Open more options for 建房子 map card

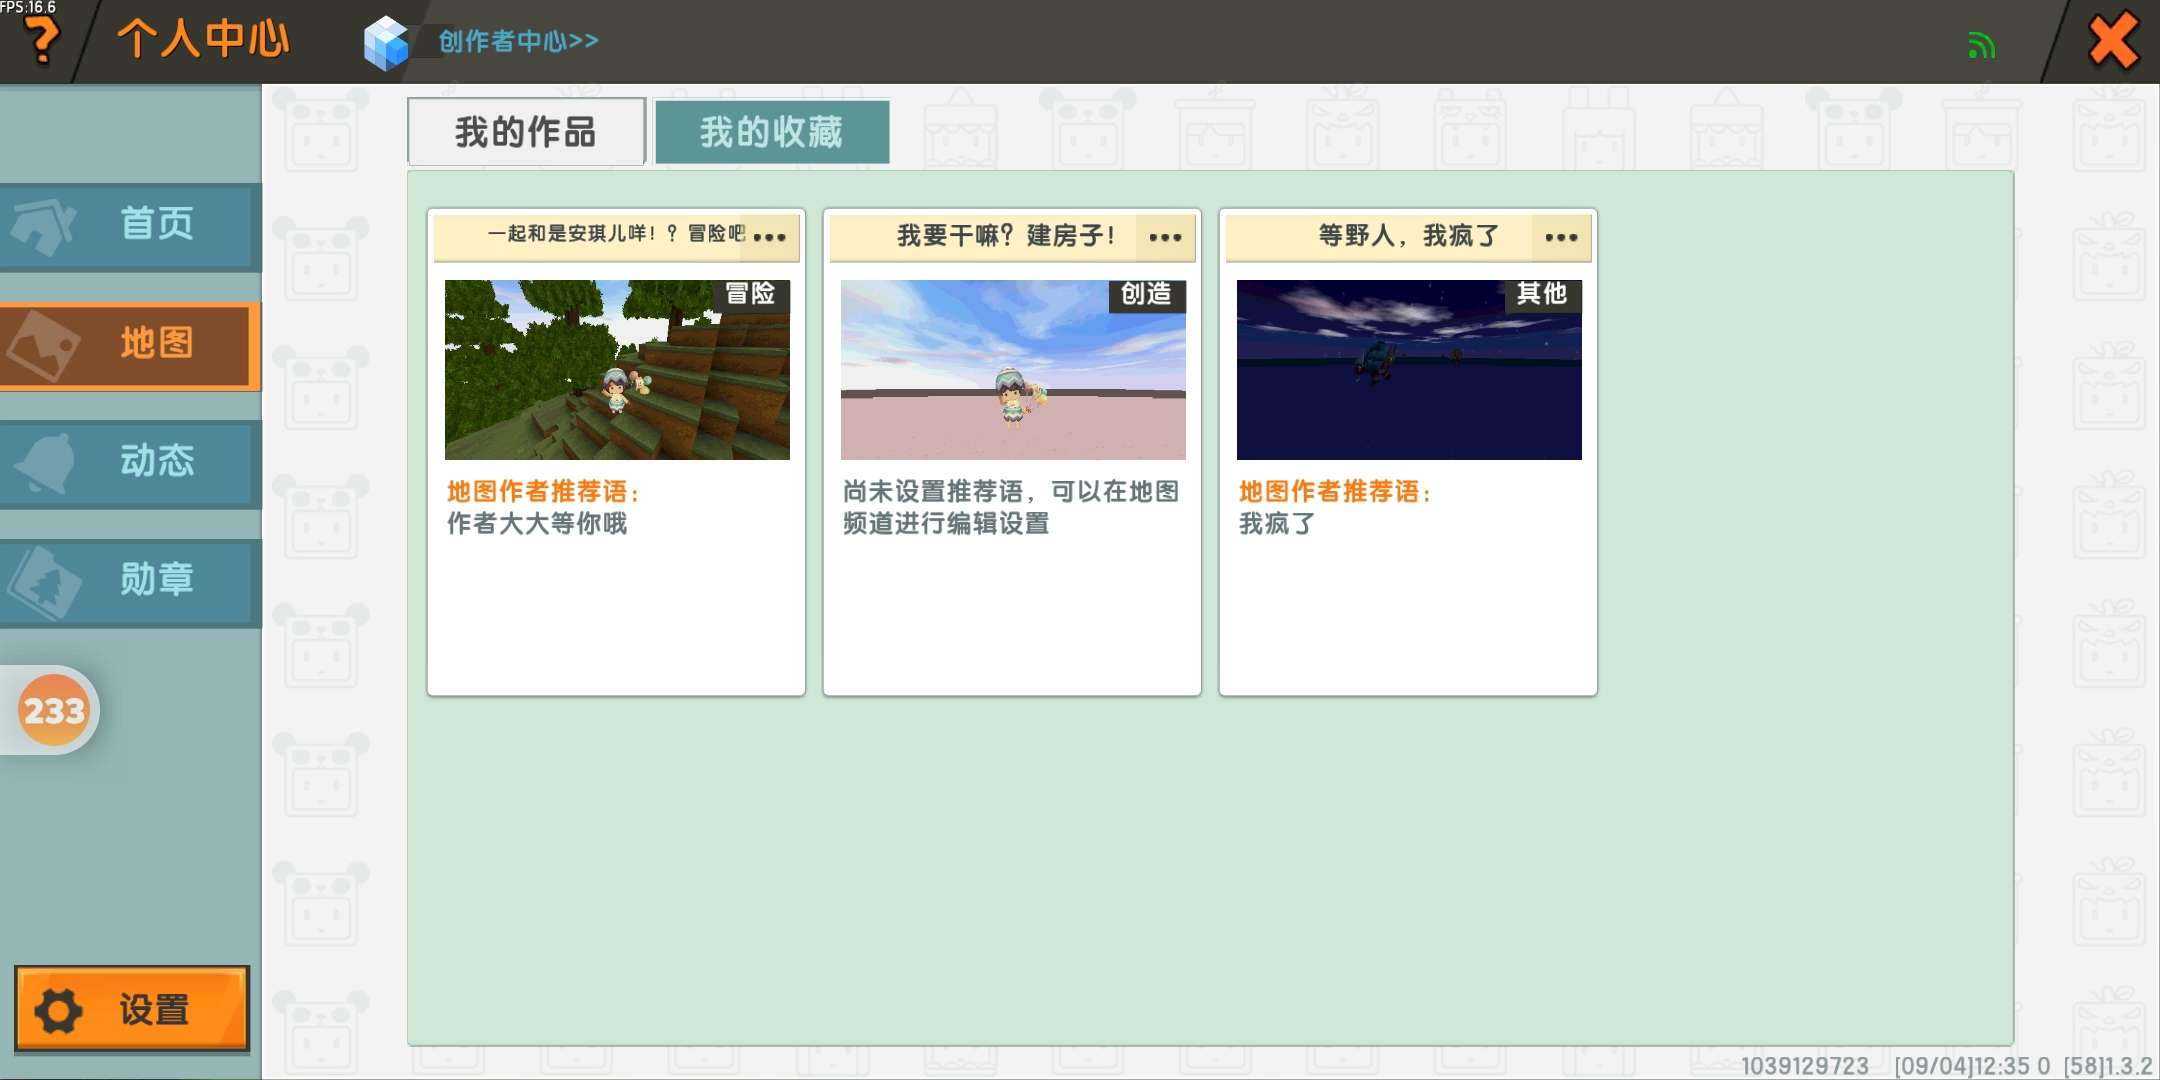1165,237
